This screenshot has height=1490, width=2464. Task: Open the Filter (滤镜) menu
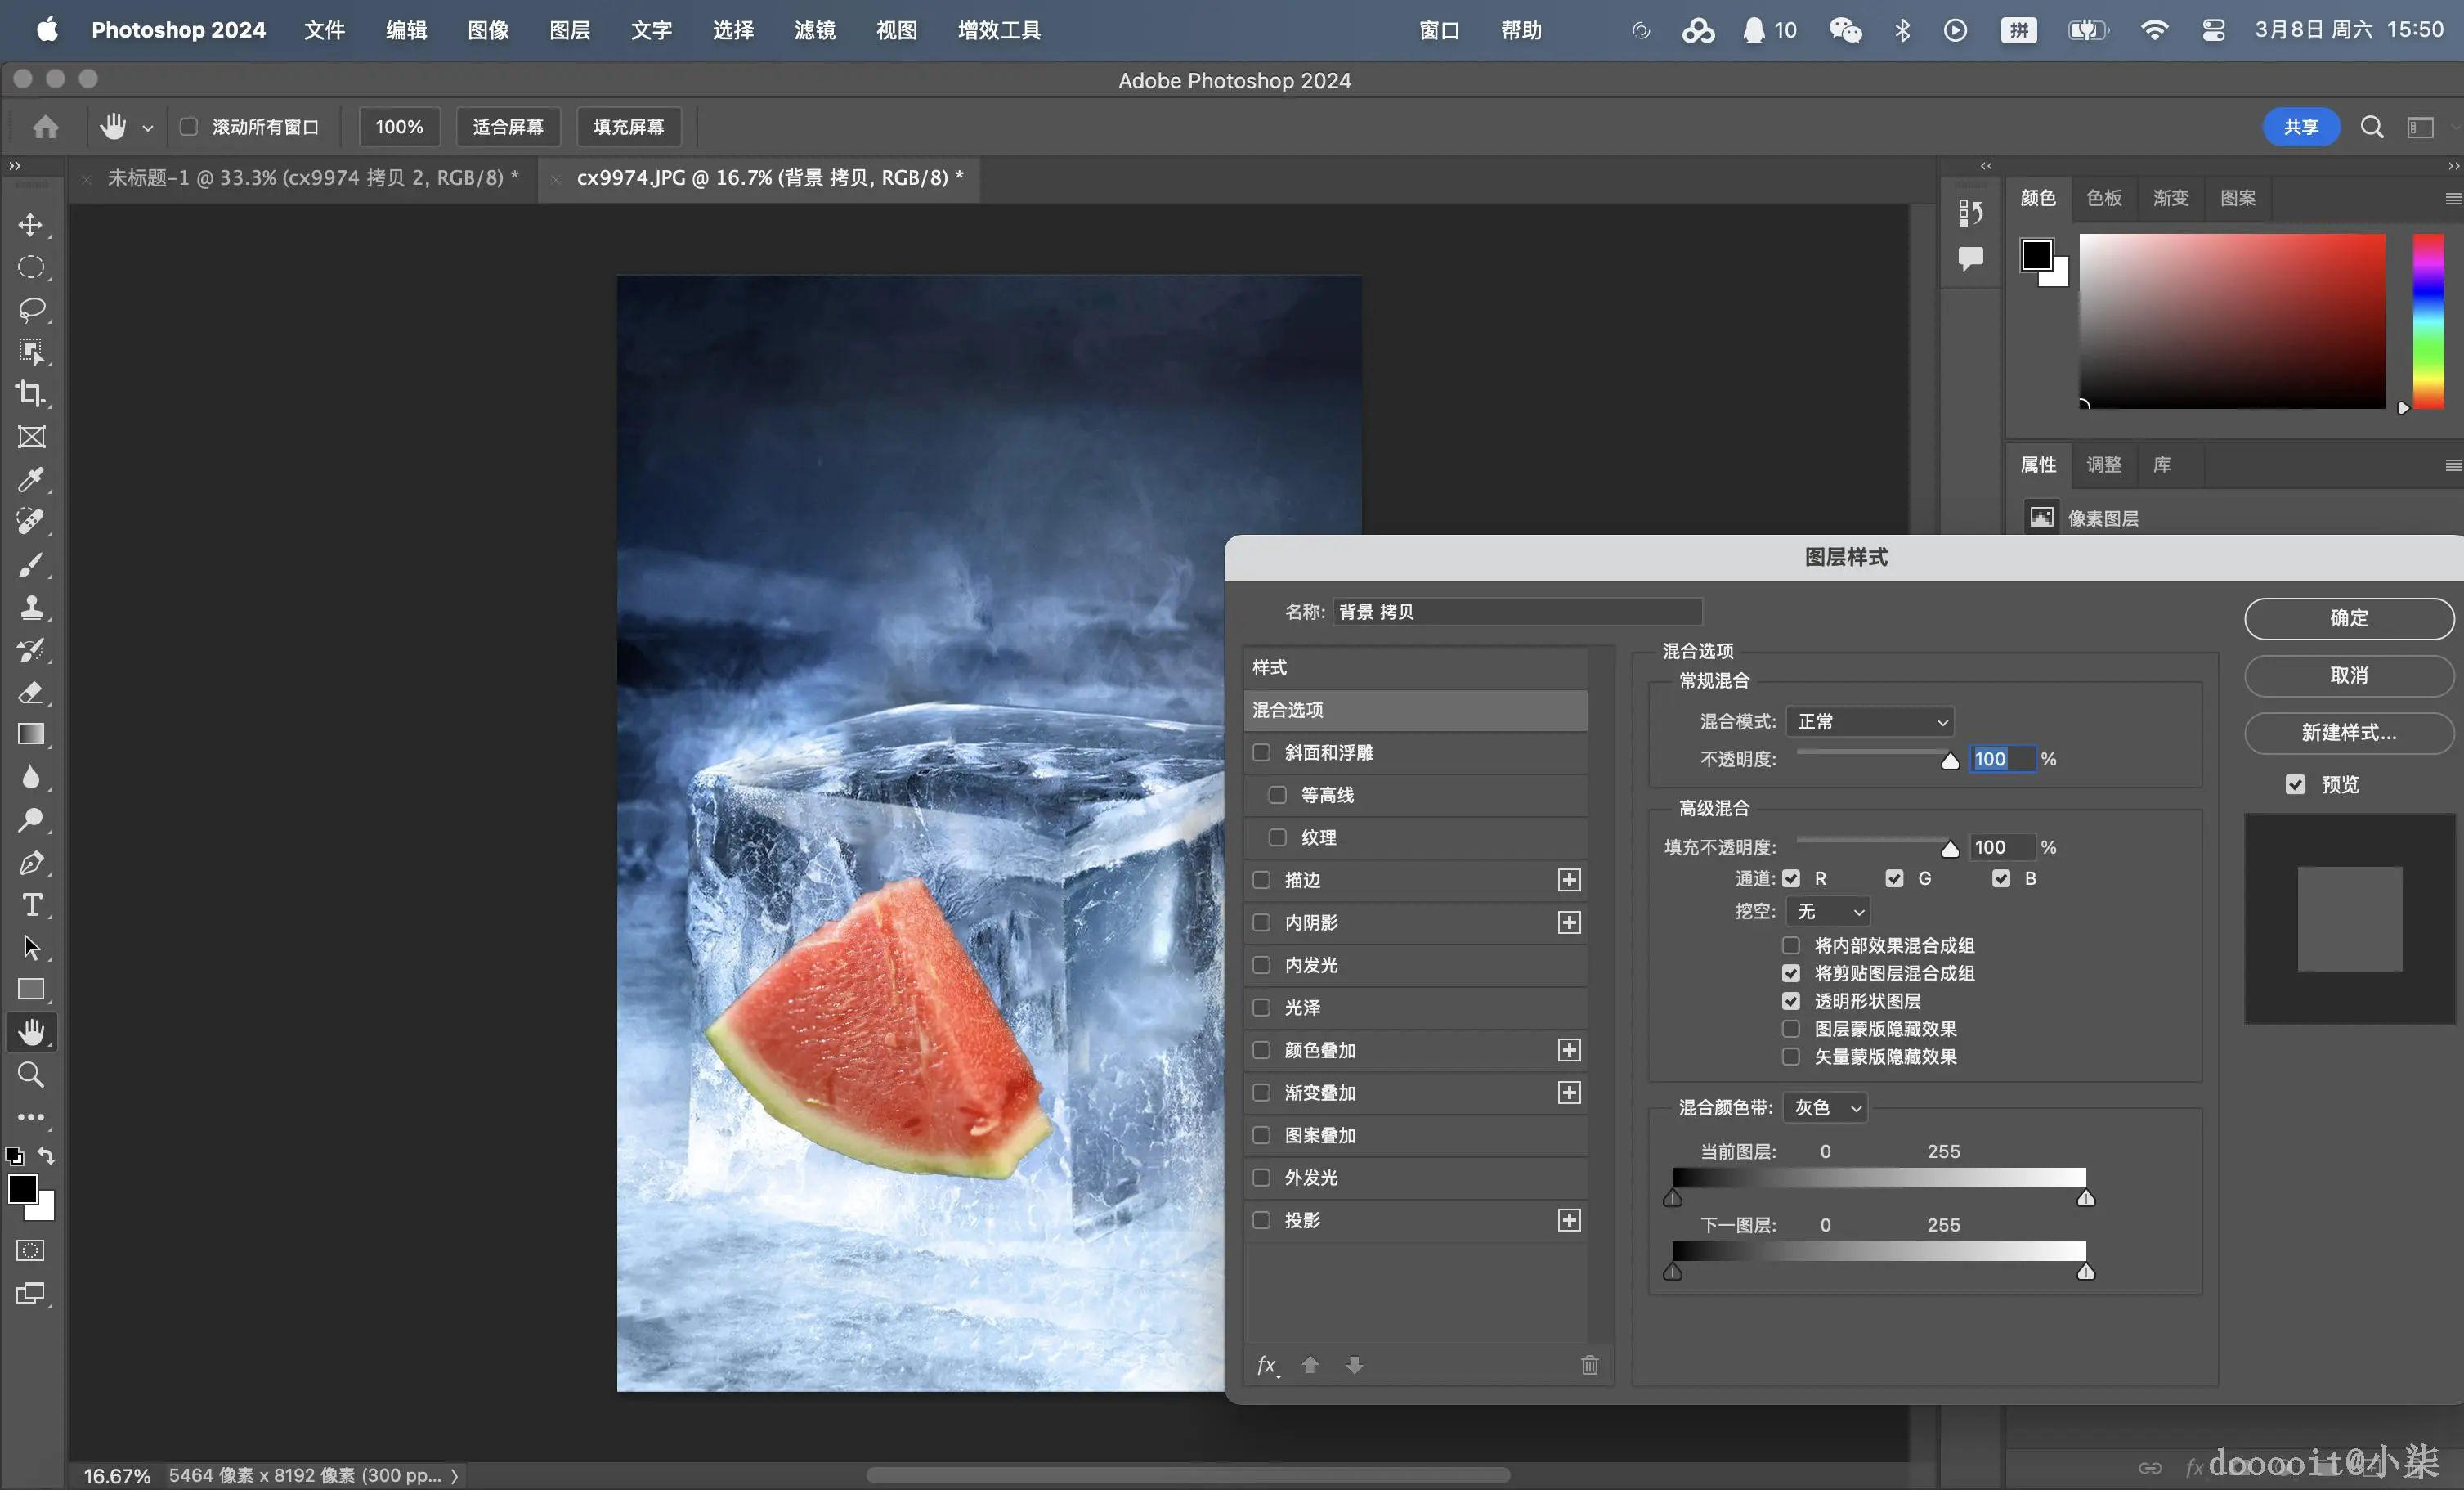coord(814,30)
